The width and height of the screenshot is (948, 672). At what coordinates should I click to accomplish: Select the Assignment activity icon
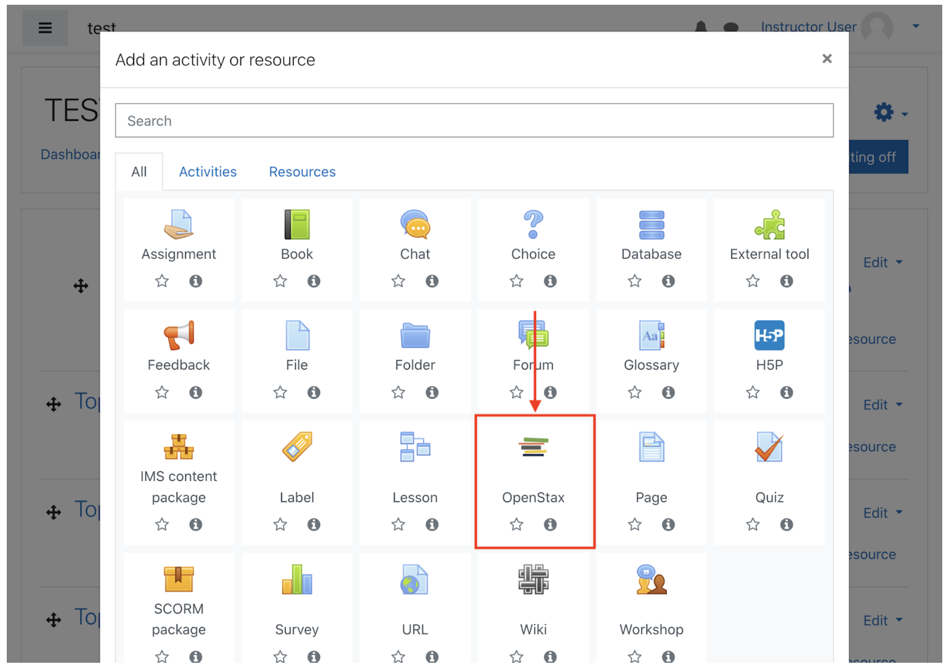(178, 225)
